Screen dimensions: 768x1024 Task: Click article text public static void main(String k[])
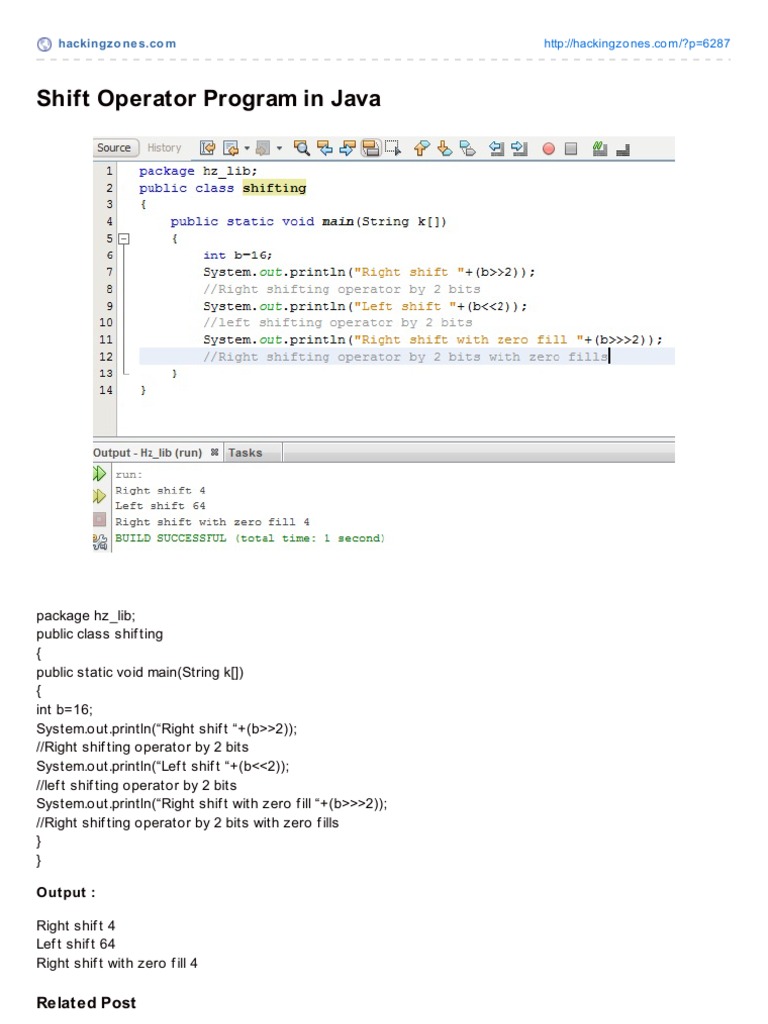[x=140, y=672]
